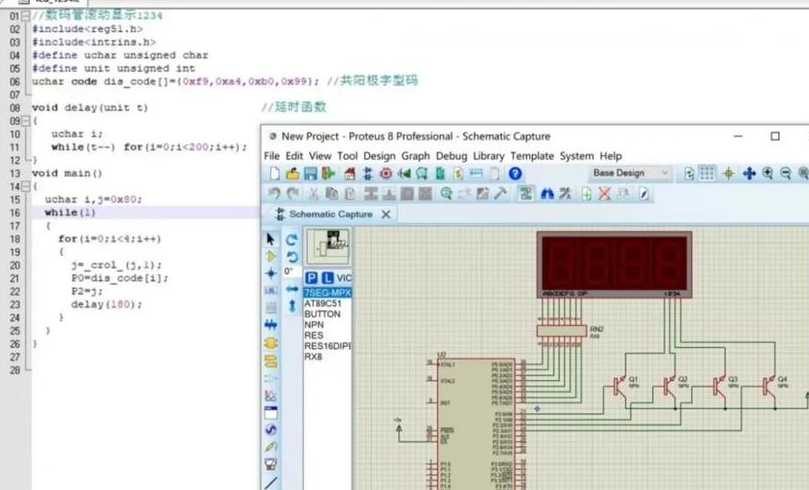The height and width of the screenshot is (490, 809).
Task: Select 7SEG-MPX in the device list
Action: 328,292
